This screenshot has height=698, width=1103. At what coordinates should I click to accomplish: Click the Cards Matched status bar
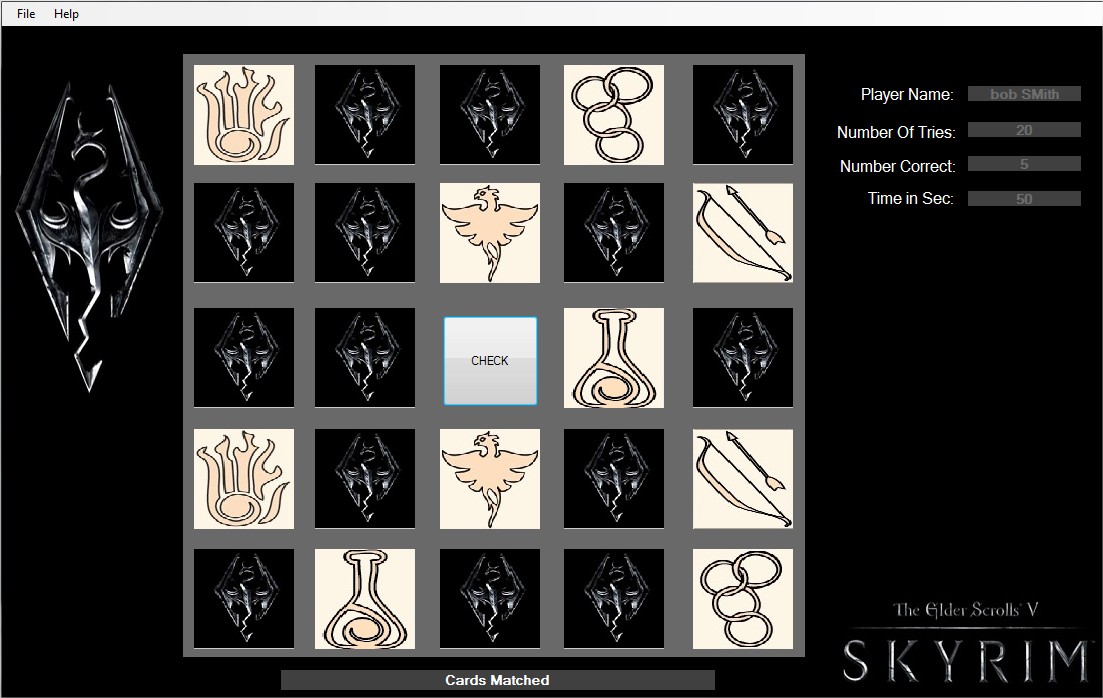coord(497,680)
